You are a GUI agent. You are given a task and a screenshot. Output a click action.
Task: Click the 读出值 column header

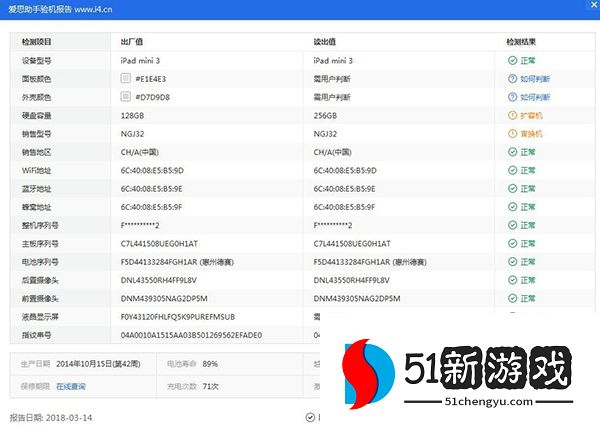[325, 42]
